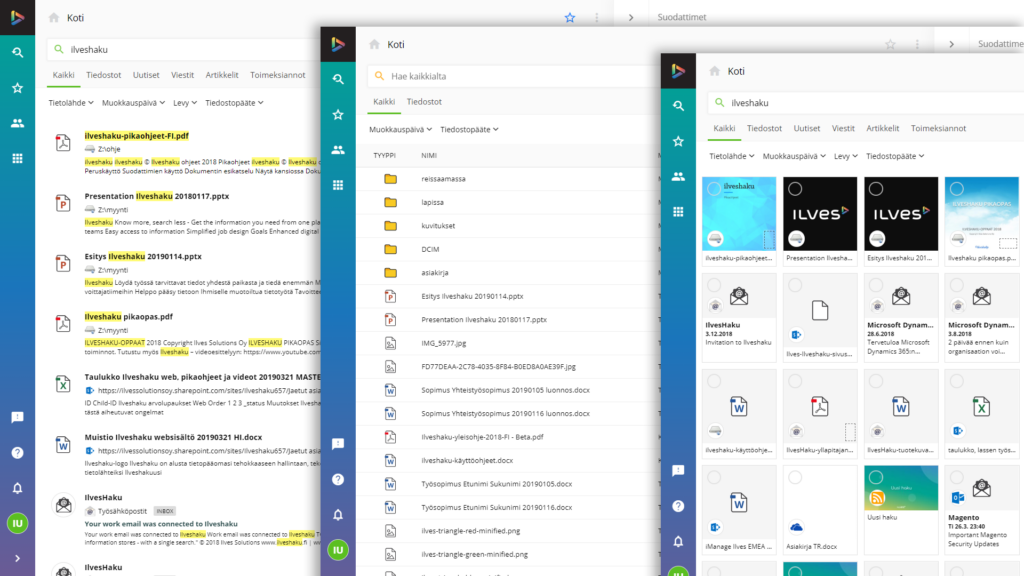Expand left window sidebar with bottom arrow
Screen dimensions: 1024x576
click(x=18, y=558)
